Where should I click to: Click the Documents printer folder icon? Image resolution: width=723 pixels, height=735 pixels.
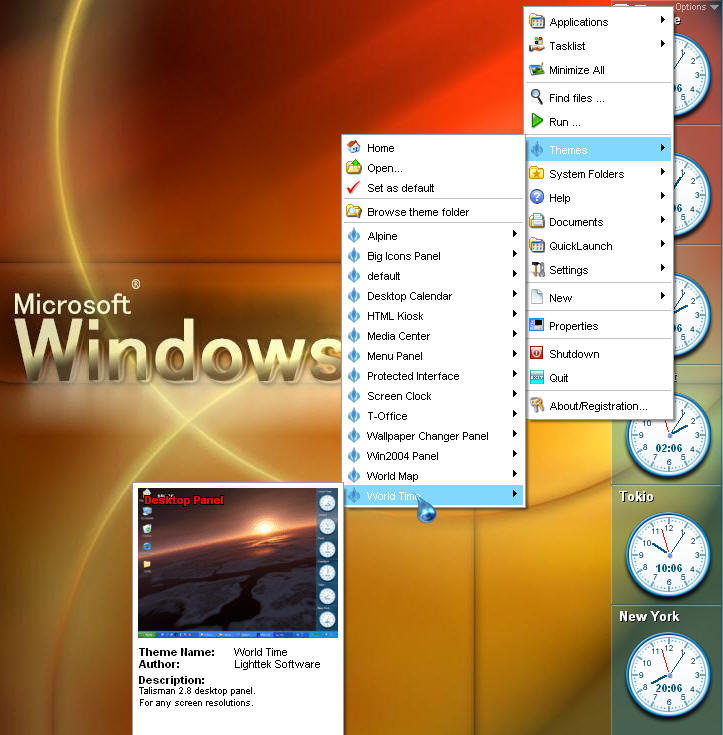click(x=536, y=221)
